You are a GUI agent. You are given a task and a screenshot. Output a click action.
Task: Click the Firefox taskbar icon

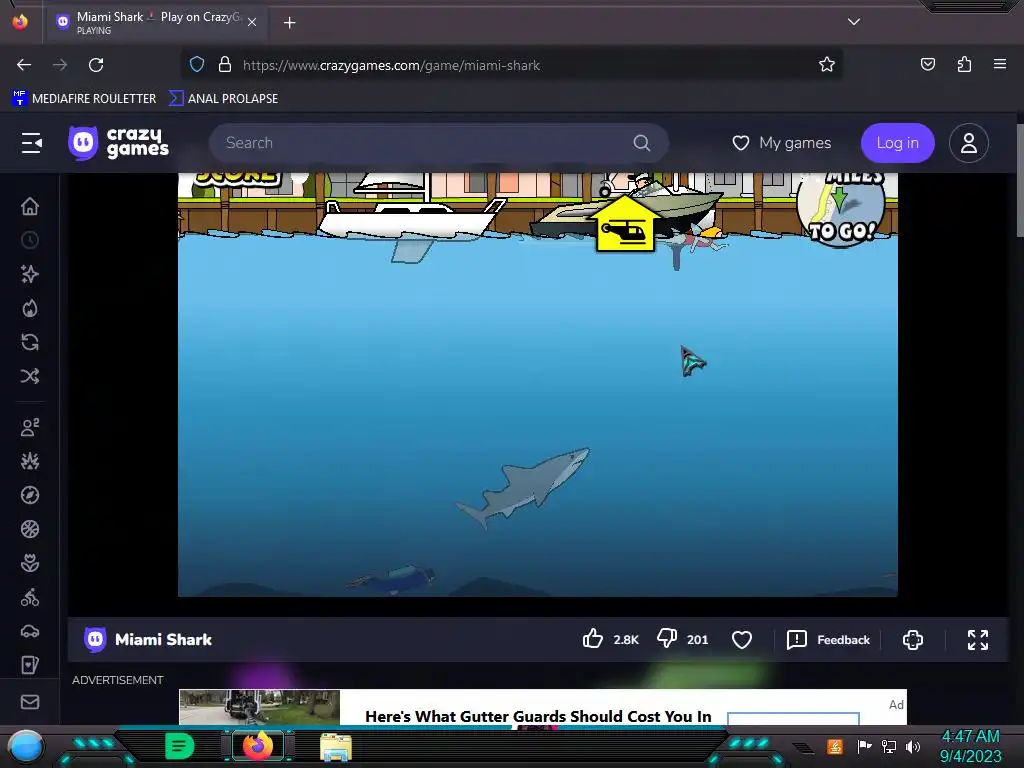coord(258,746)
